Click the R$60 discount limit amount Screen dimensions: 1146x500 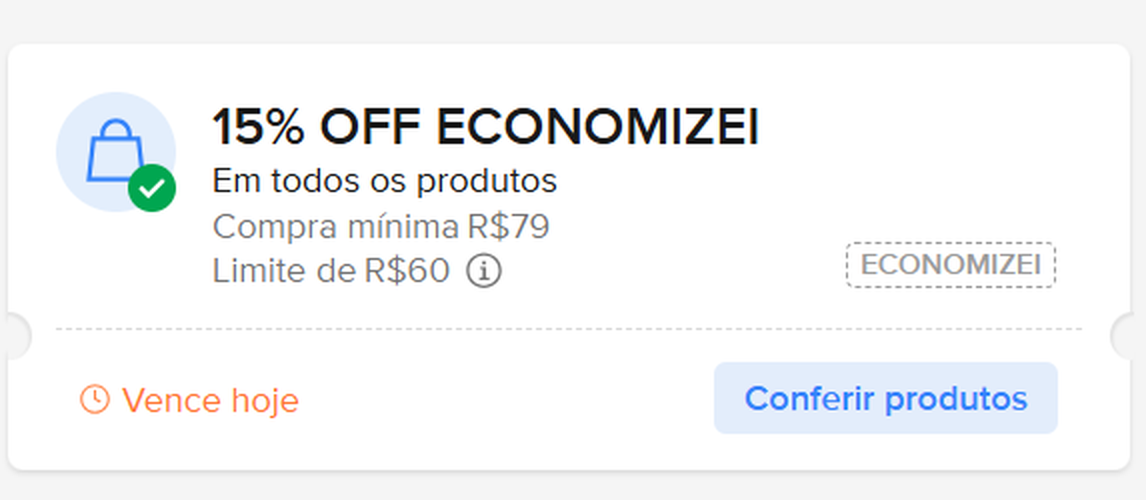(x=410, y=270)
